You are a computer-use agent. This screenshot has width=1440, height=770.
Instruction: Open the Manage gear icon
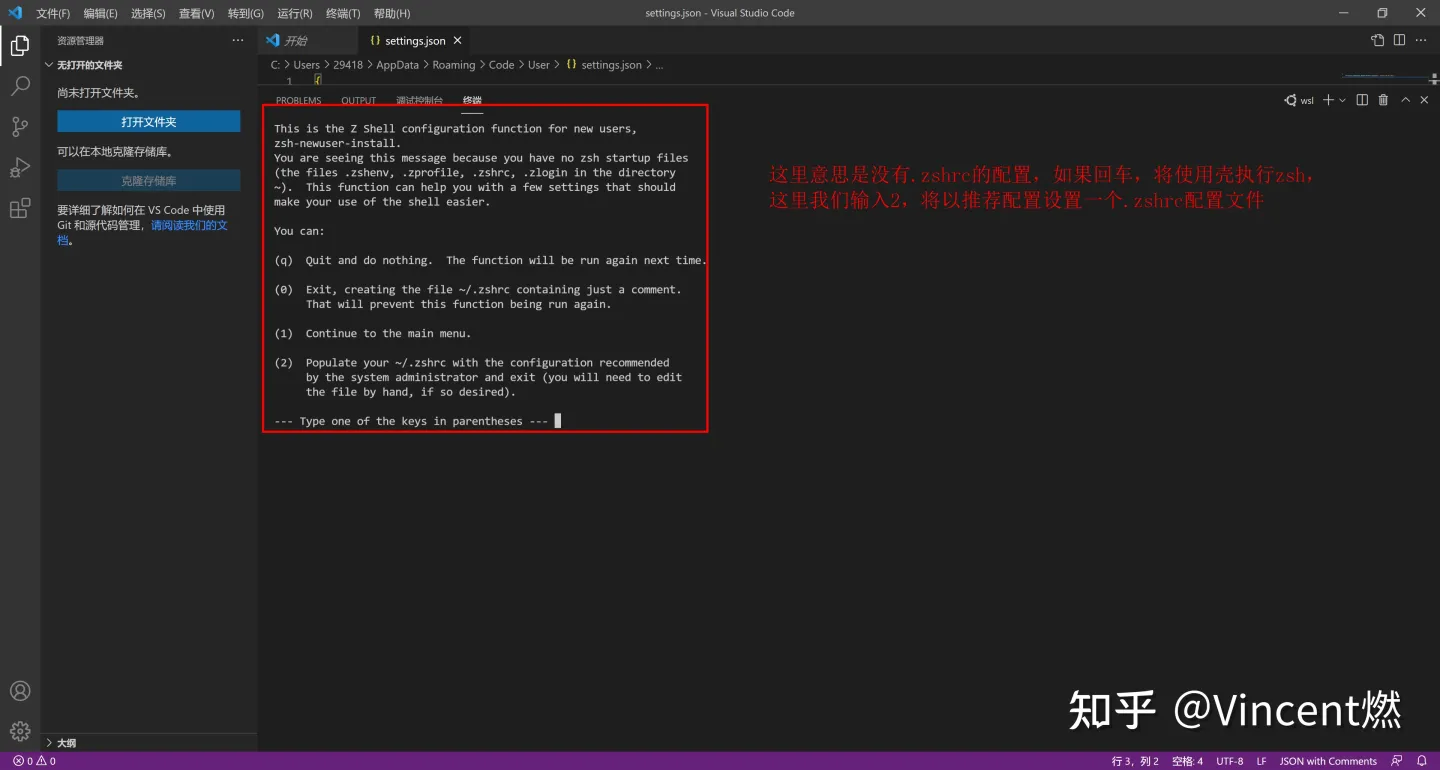[x=20, y=731]
